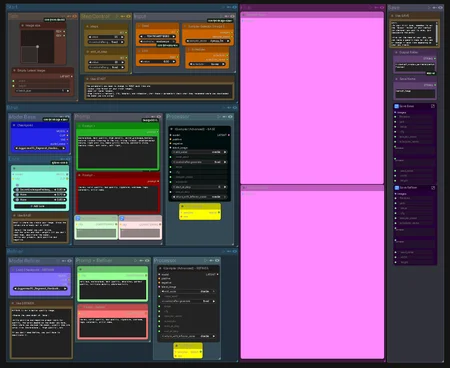Open control after generate dropdown in KSampler BASE

coord(199,162)
